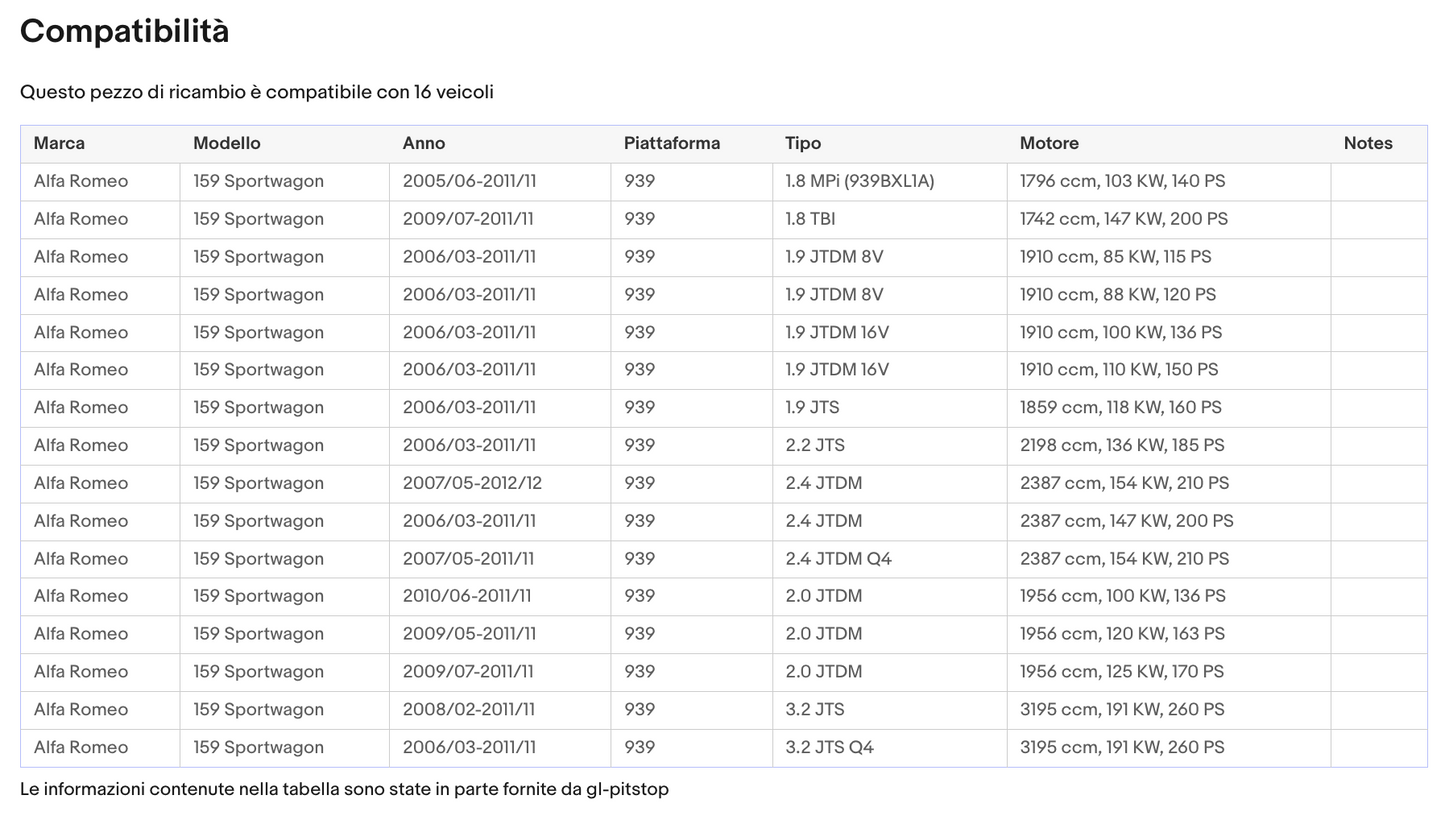
Task: Click the Notes column header
Action: point(1367,143)
